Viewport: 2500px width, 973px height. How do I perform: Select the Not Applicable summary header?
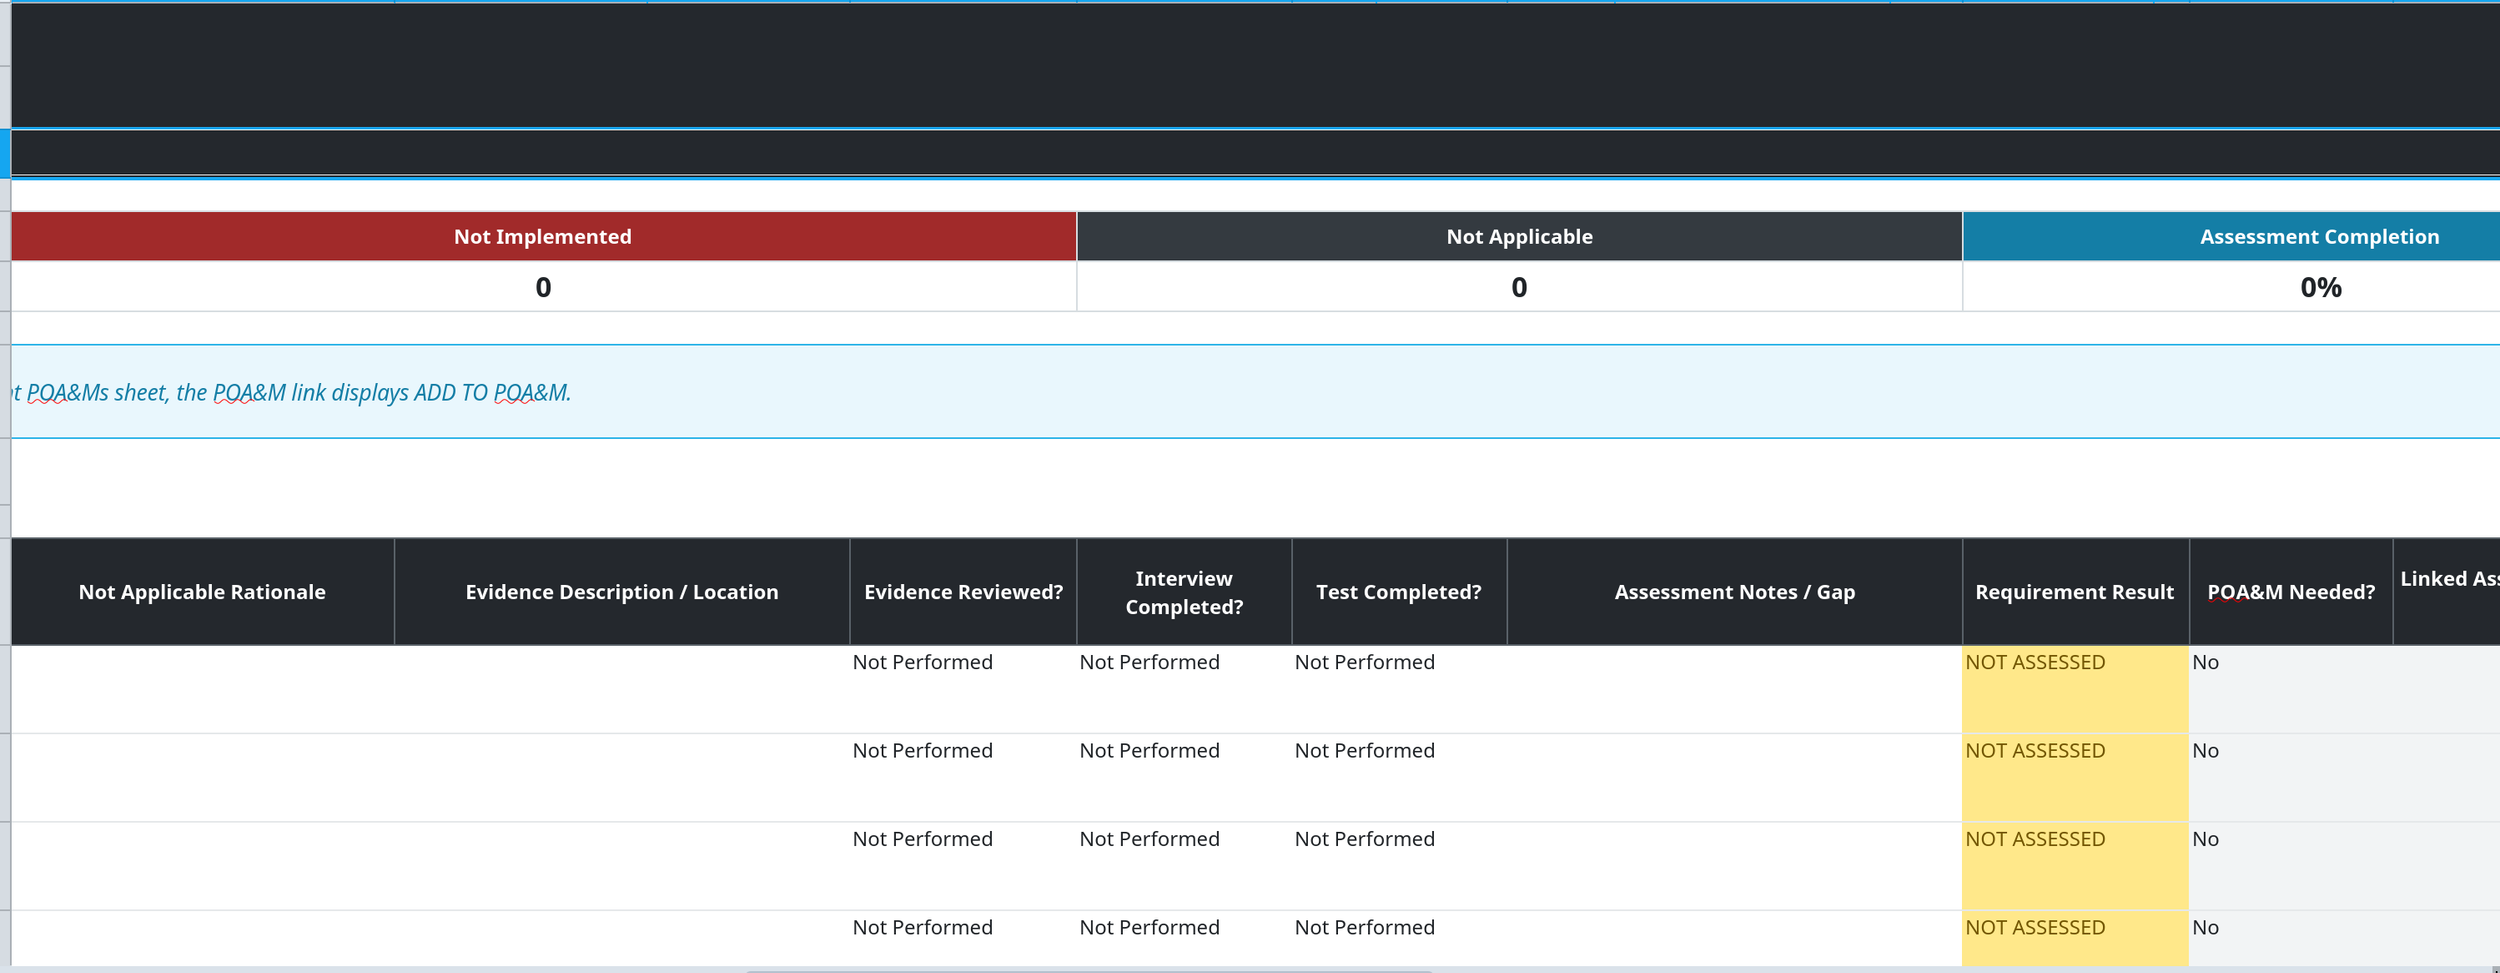point(1519,236)
